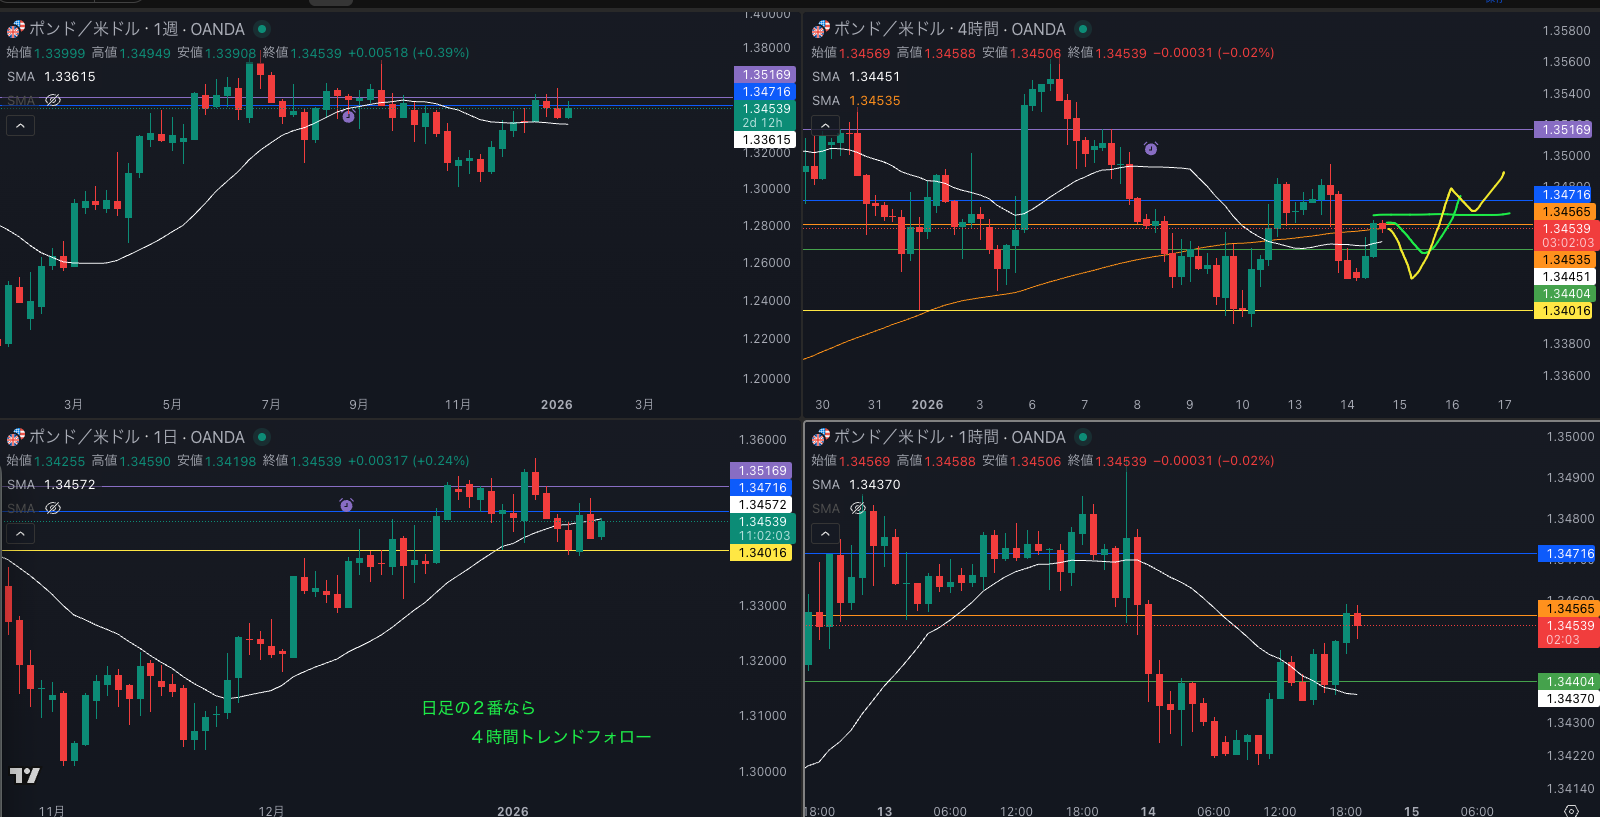The image size is (1600, 817).
Task: Click the alert clock icon on the weekly chart
Action: (348, 117)
